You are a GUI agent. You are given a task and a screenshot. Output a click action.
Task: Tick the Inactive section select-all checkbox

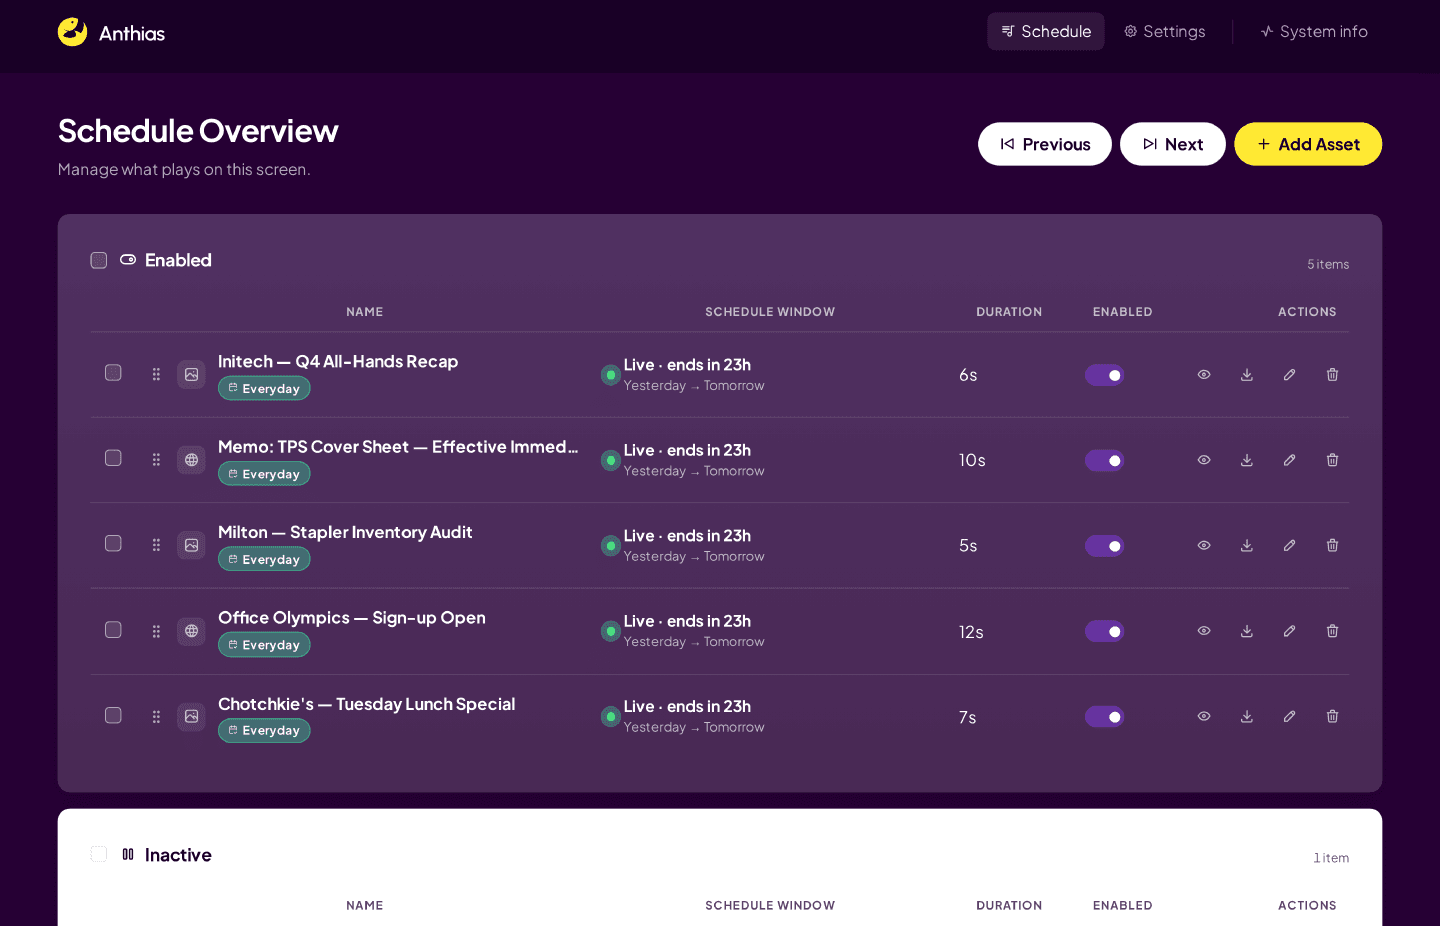99,854
